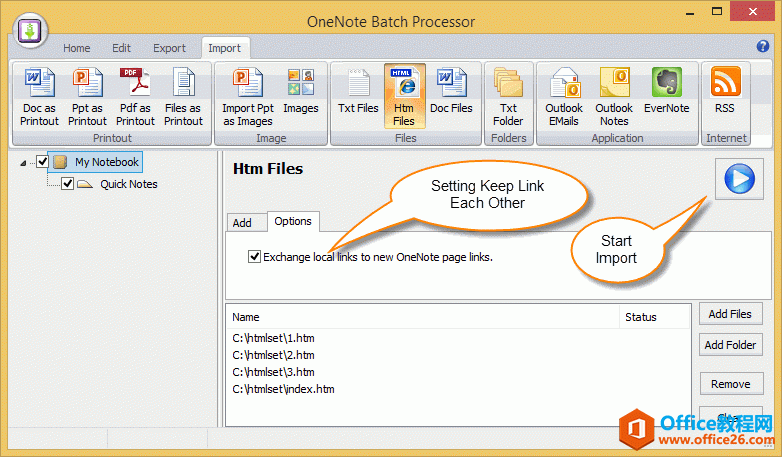Select file C:\htmlset\index.htm in the list
782x457 pixels.
point(283,389)
